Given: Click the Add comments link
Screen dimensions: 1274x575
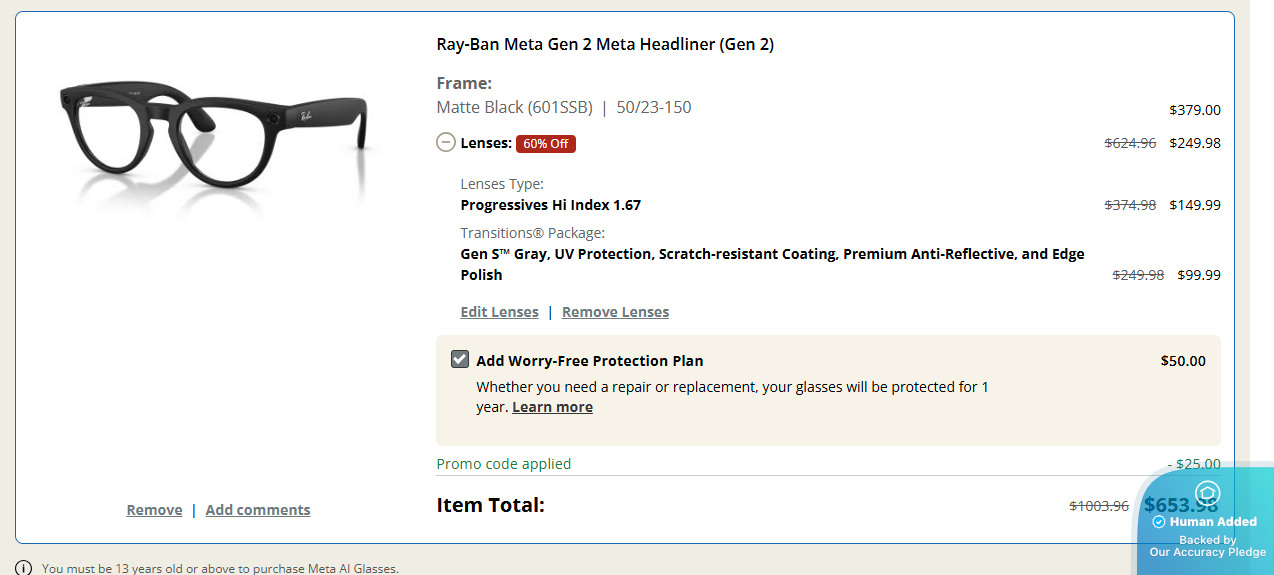Looking at the screenshot, I should tap(258, 510).
